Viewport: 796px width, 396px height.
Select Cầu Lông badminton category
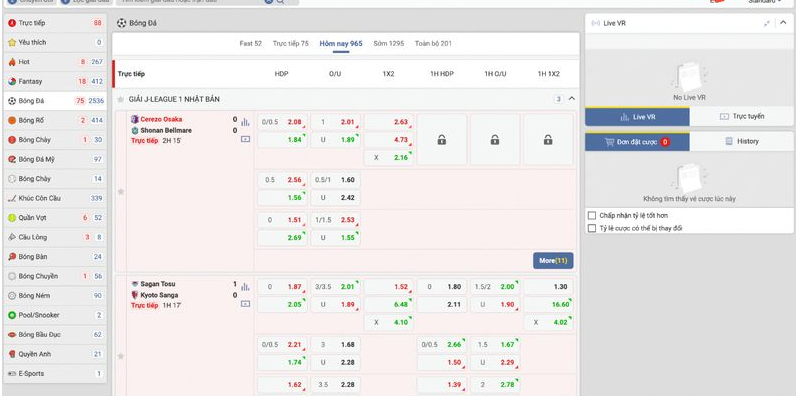[x=55, y=237]
